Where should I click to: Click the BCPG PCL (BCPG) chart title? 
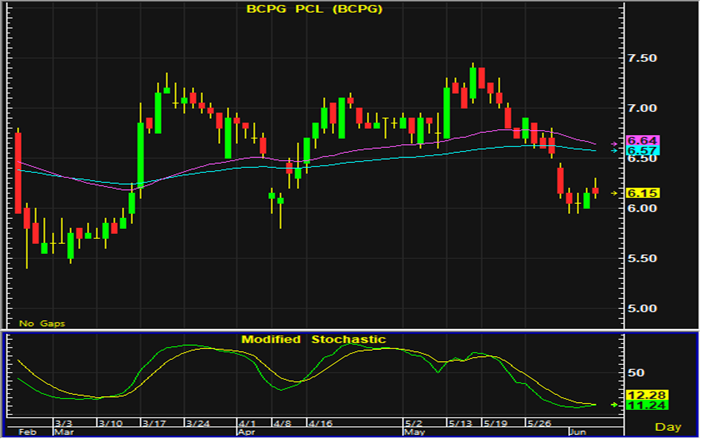click(314, 9)
